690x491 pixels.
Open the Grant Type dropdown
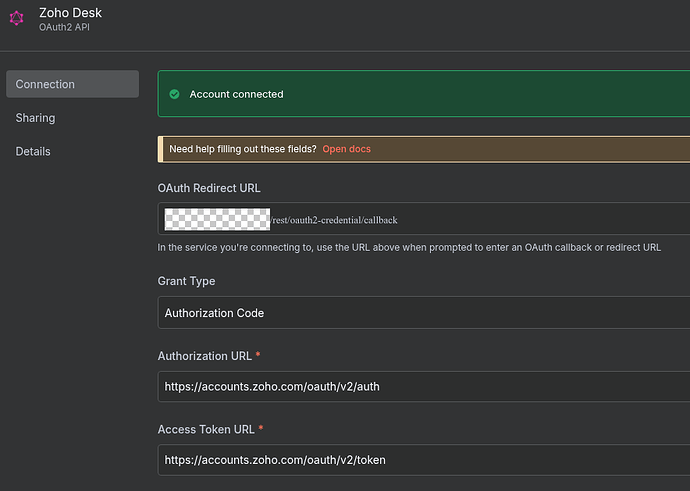424,313
